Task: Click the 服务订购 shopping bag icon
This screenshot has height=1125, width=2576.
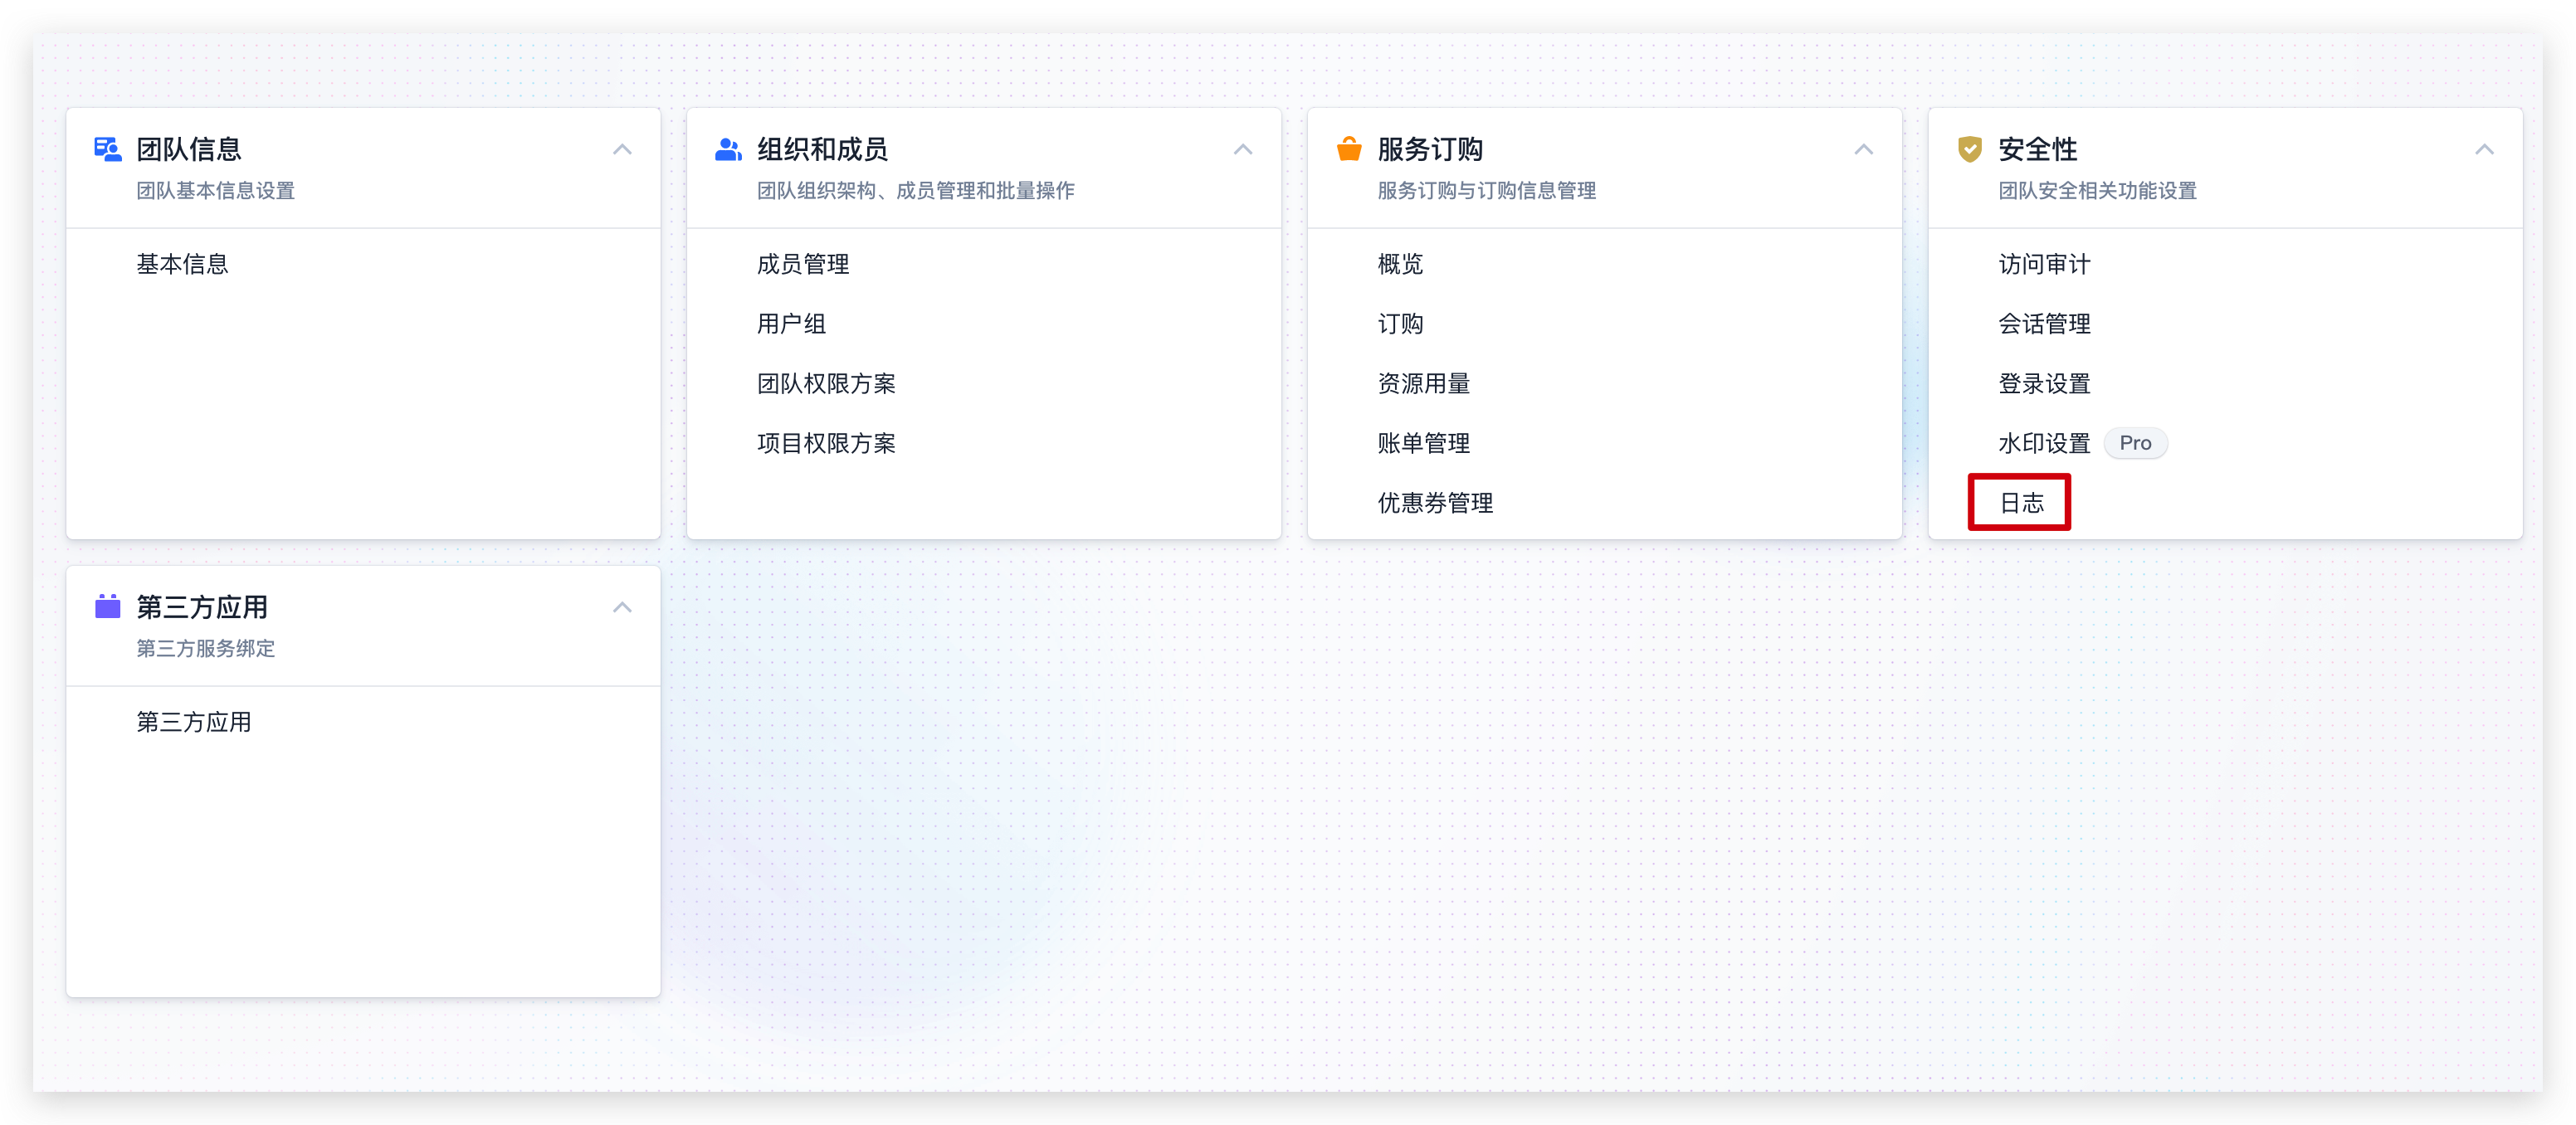Action: (1349, 149)
